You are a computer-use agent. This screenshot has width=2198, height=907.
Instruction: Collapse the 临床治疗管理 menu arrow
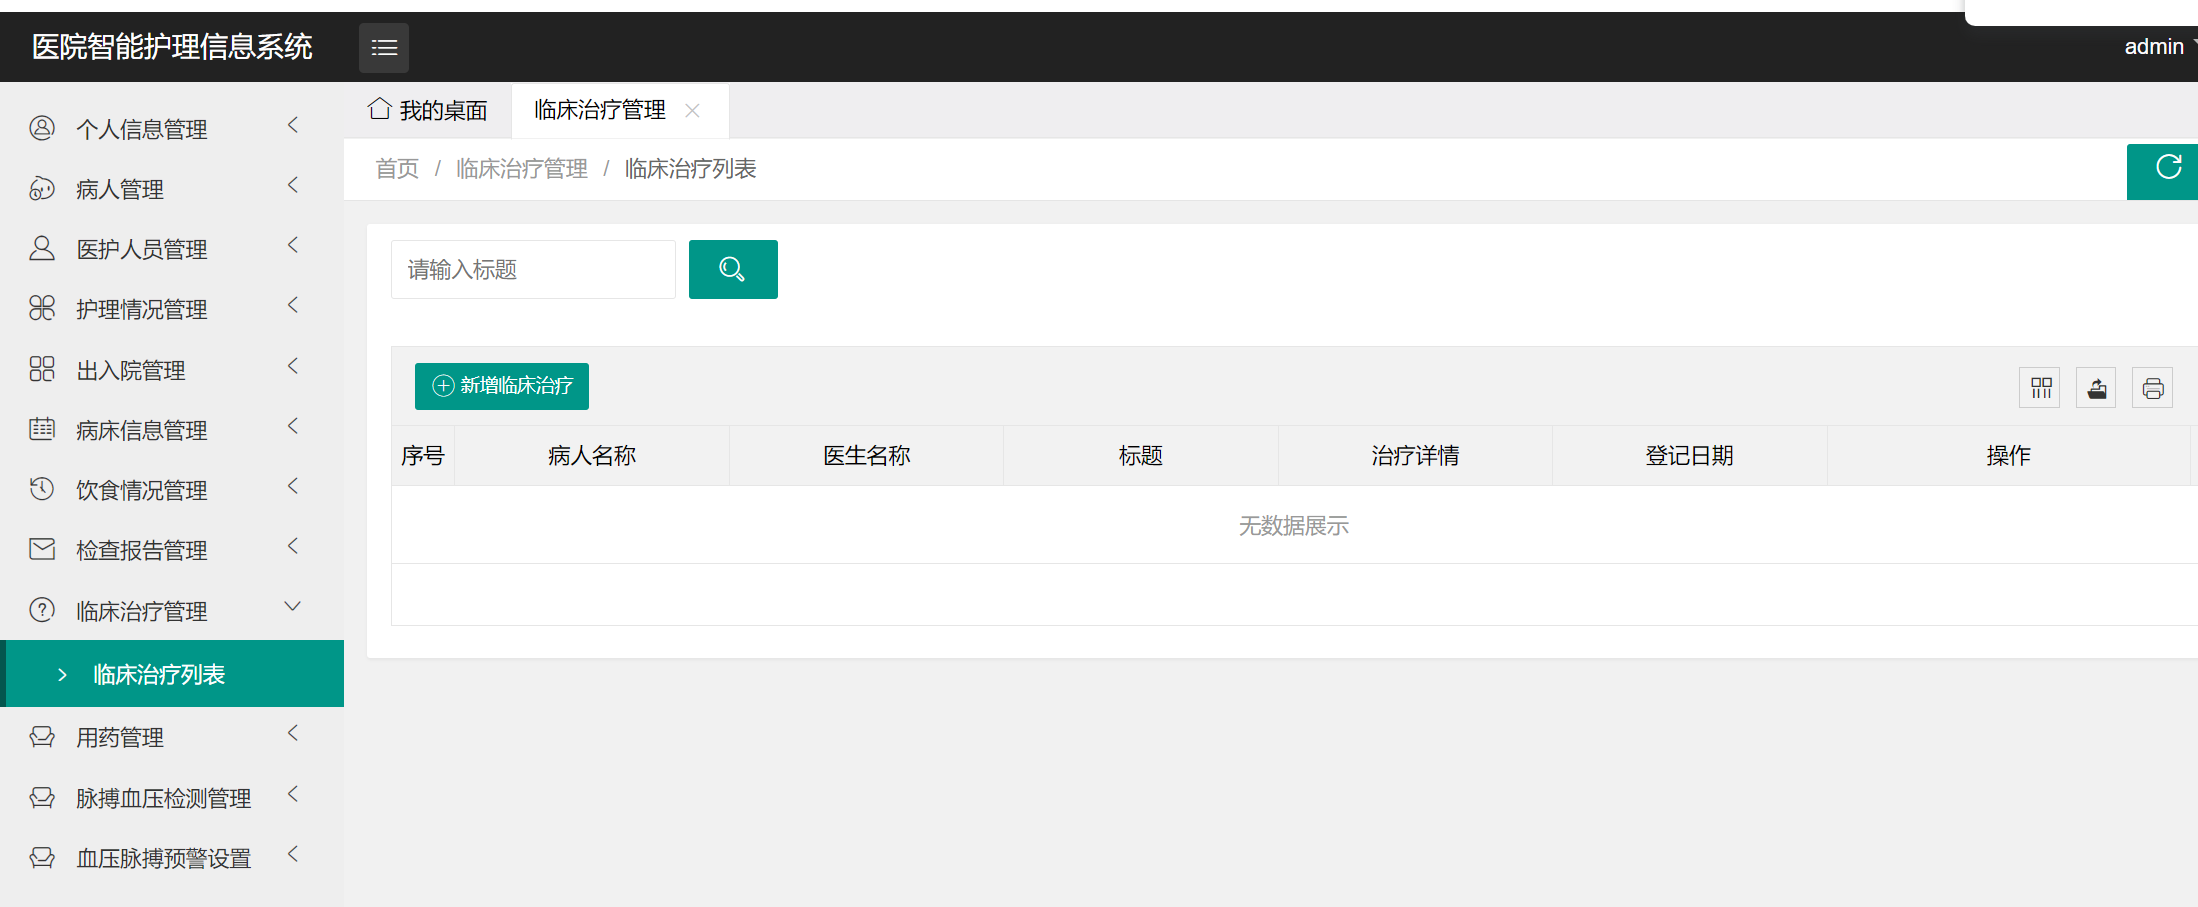click(x=293, y=606)
